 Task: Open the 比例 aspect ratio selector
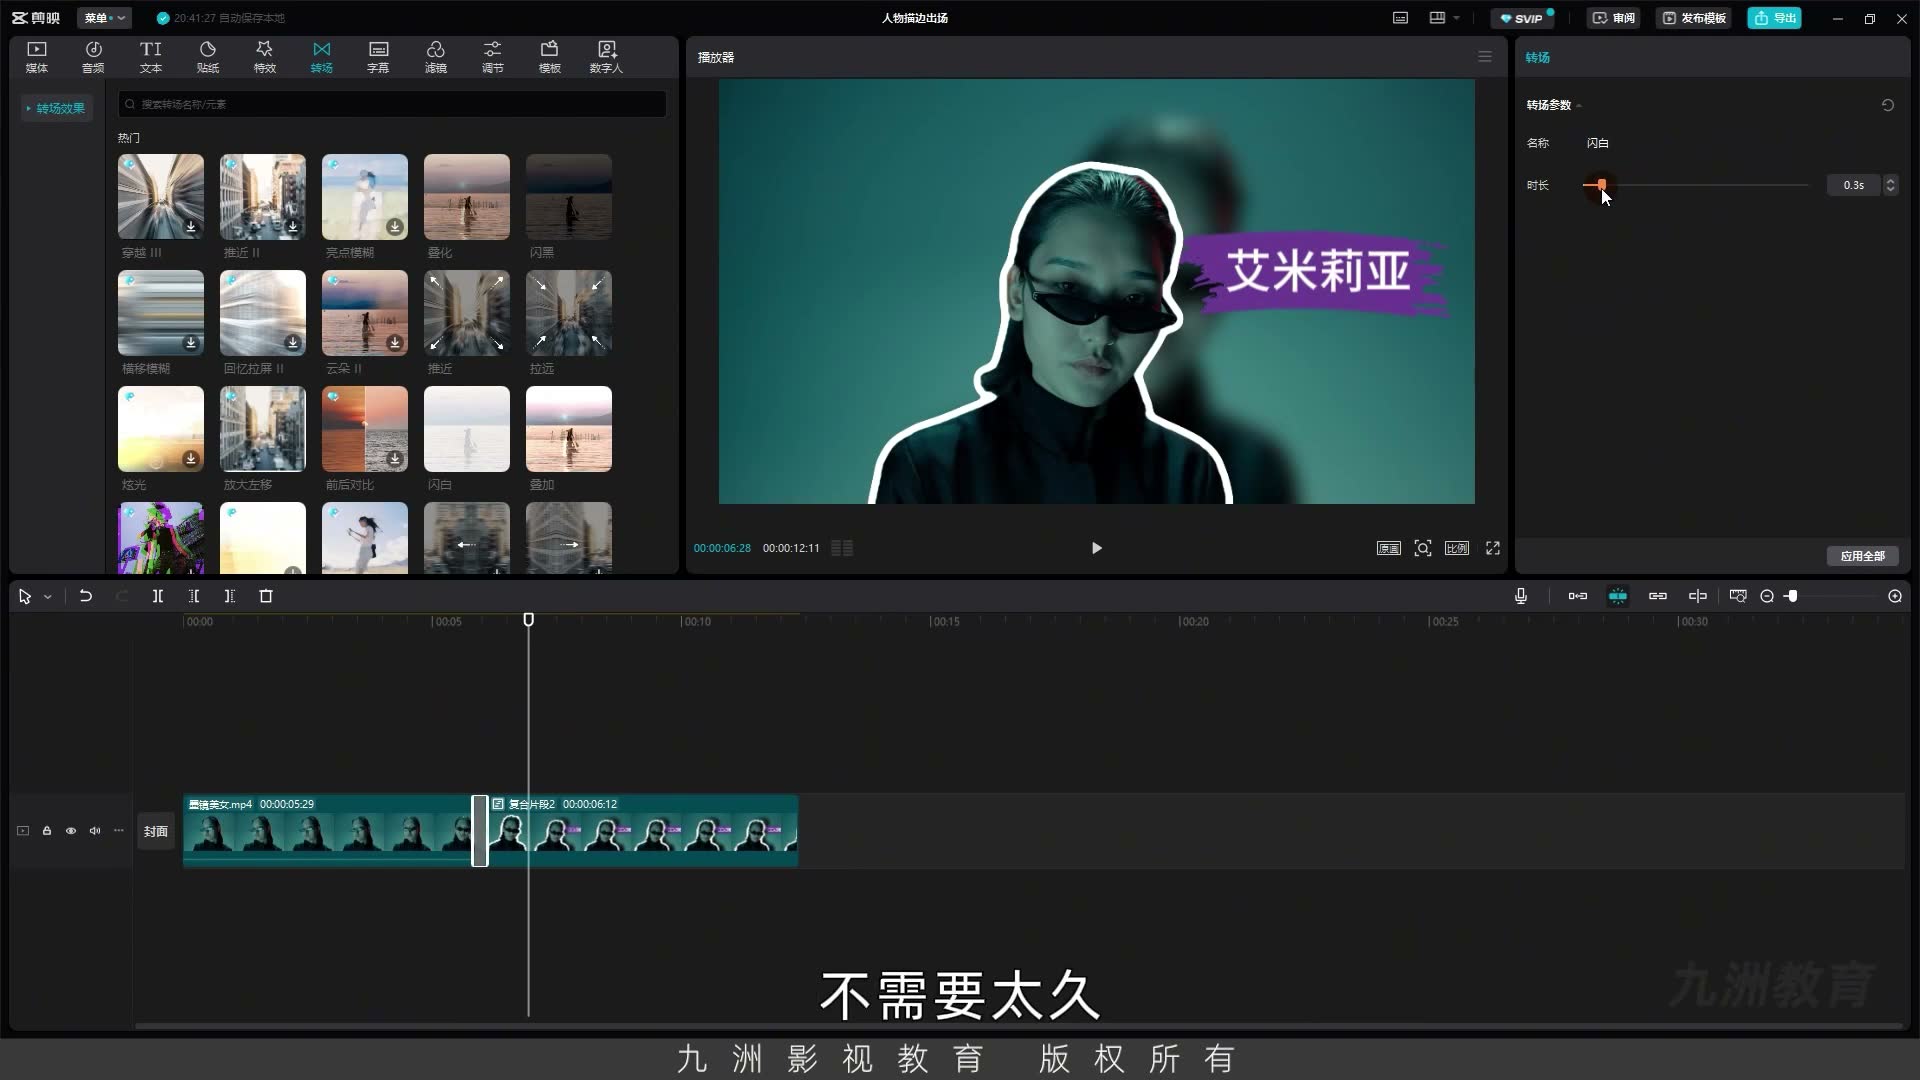[1457, 548]
